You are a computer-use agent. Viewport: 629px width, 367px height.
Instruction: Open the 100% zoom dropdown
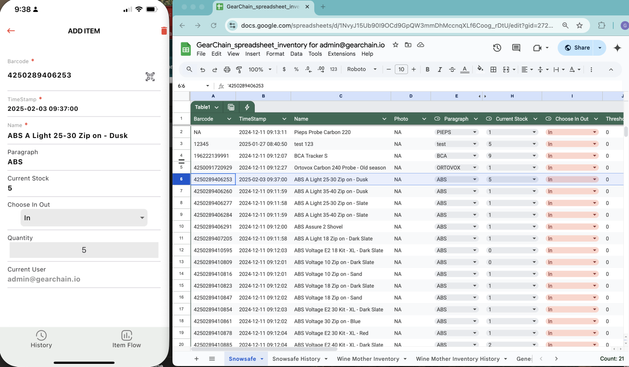pyautogui.click(x=260, y=69)
